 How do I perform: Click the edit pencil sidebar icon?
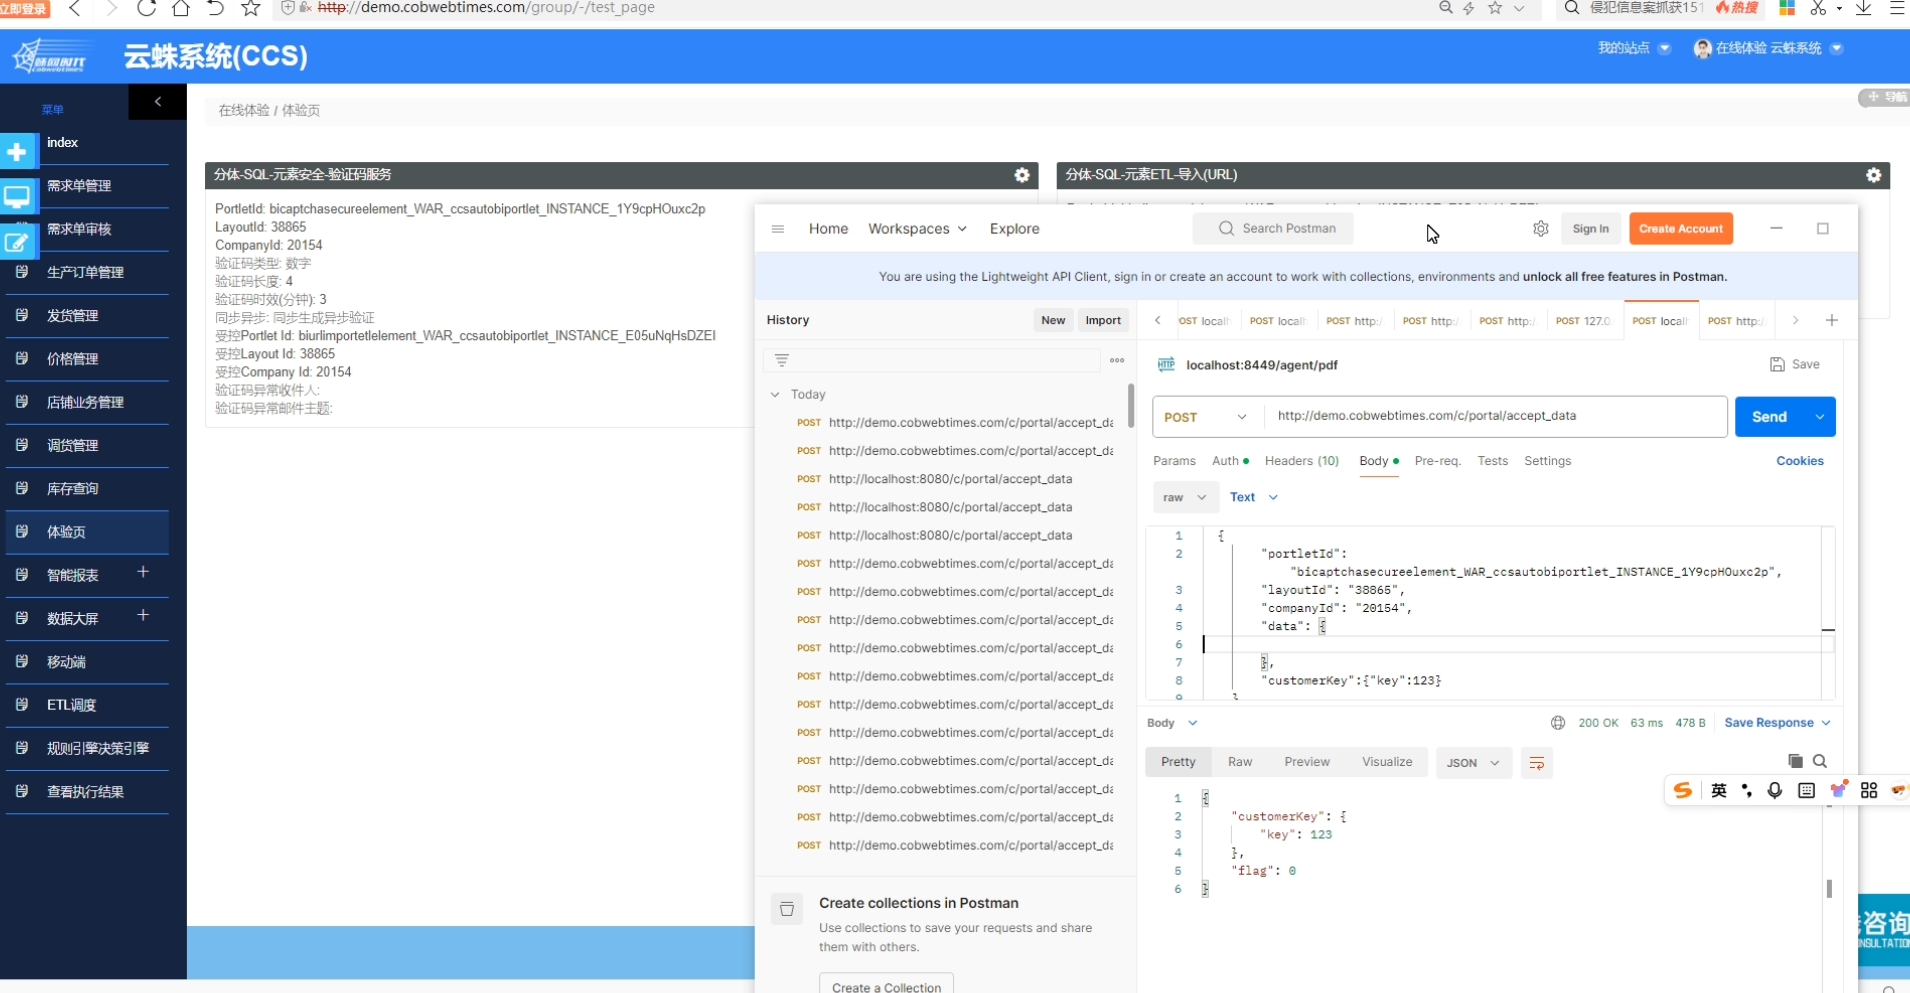17,241
